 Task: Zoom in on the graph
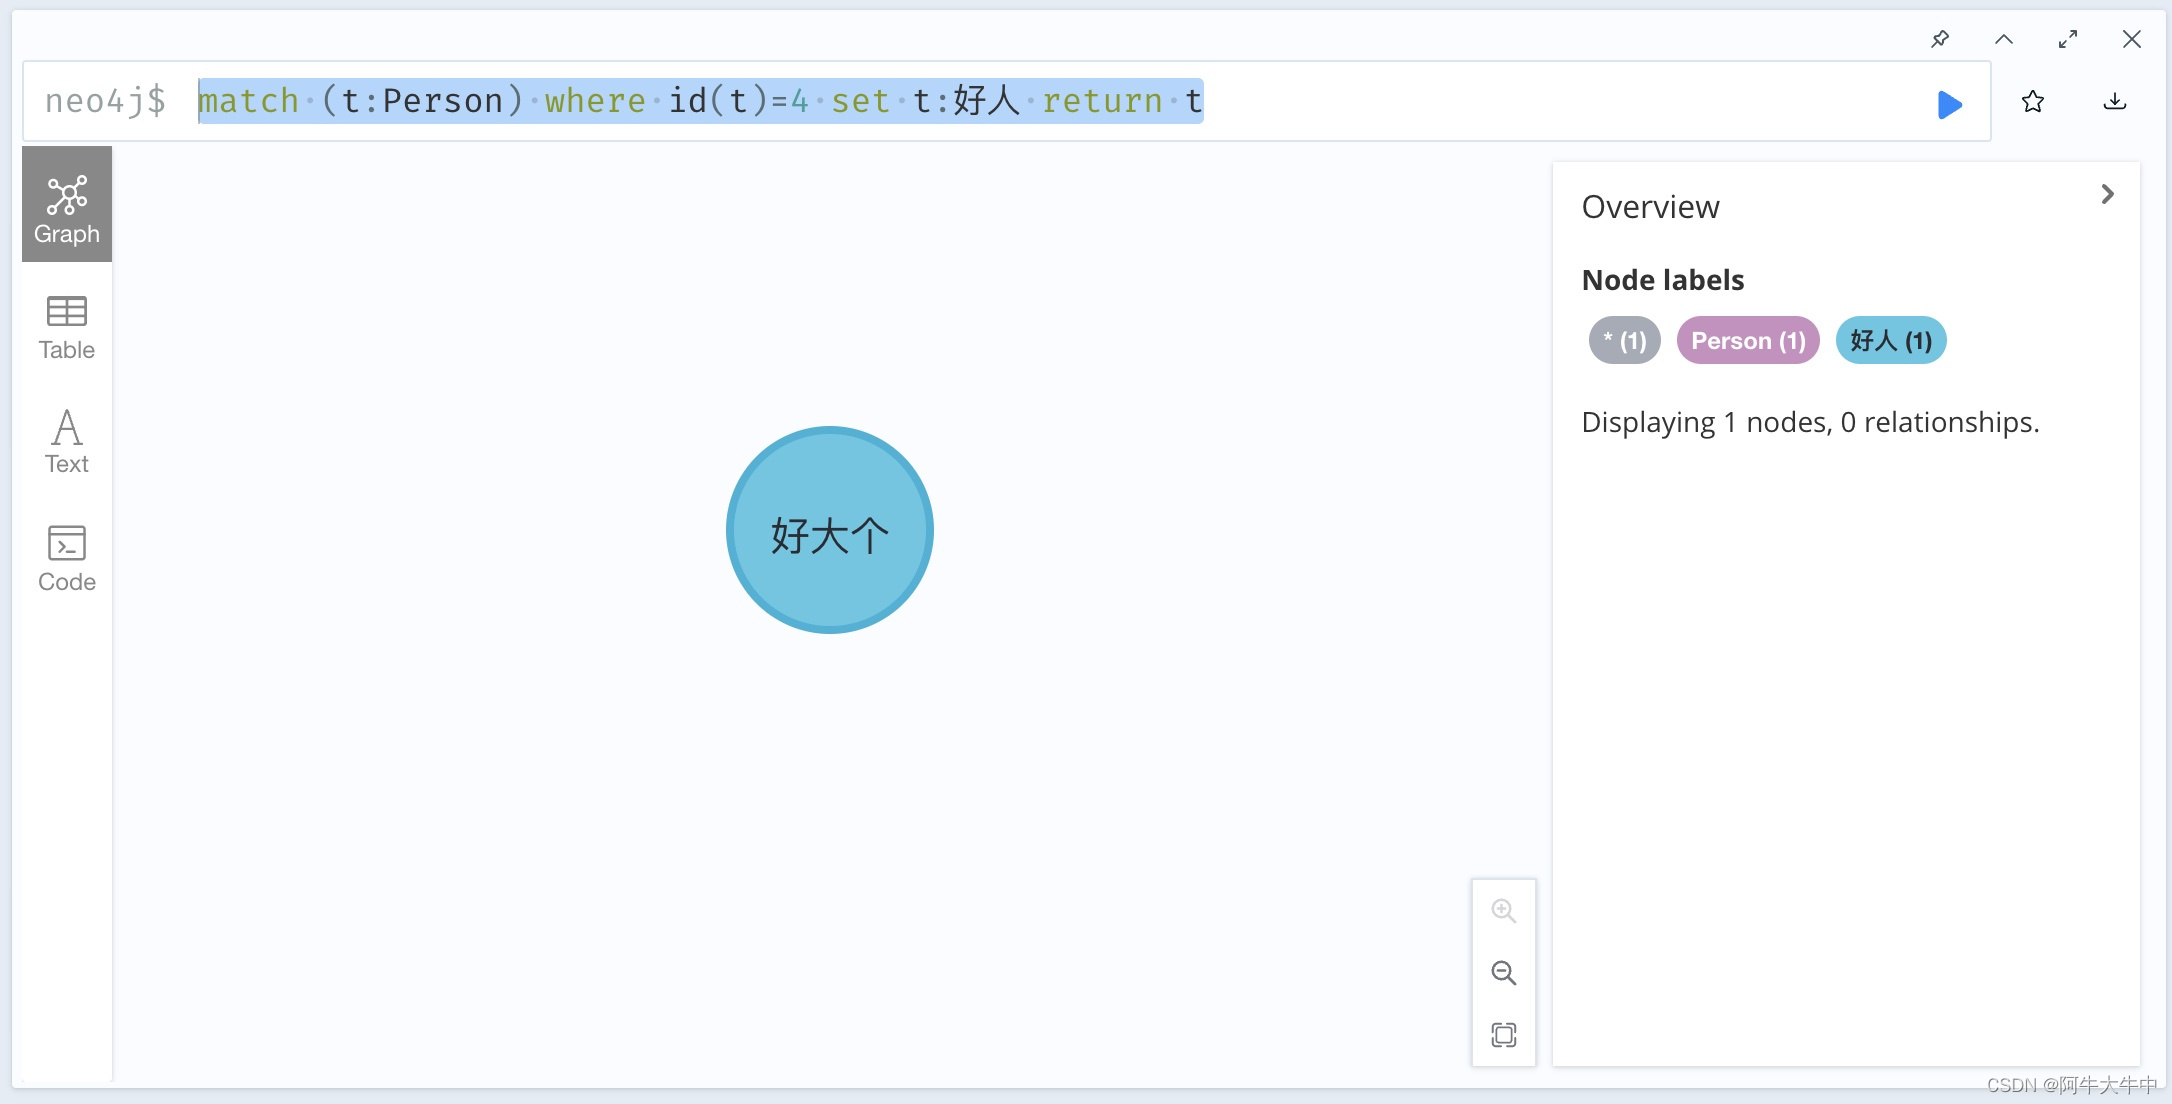coord(1503,911)
